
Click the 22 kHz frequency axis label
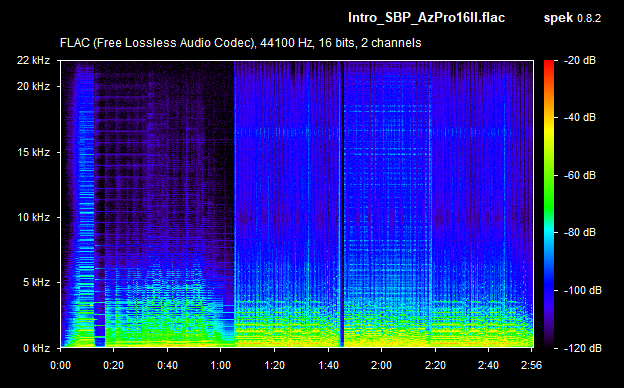coord(33,60)
